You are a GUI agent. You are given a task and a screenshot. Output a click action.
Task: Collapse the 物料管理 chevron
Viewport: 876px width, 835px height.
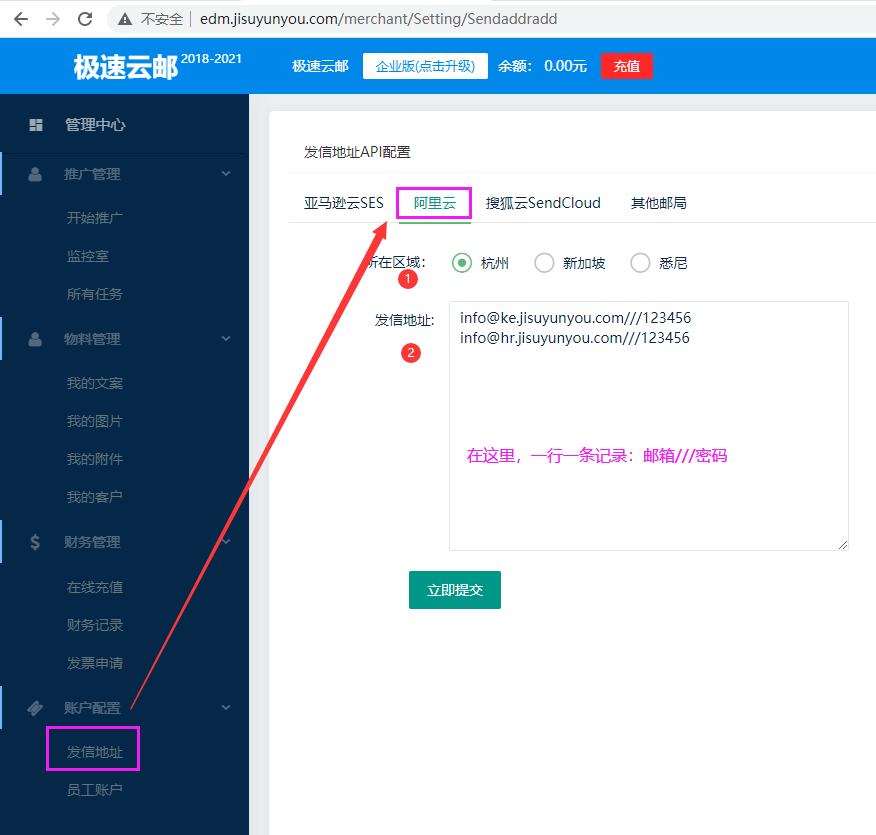point(226,338)
